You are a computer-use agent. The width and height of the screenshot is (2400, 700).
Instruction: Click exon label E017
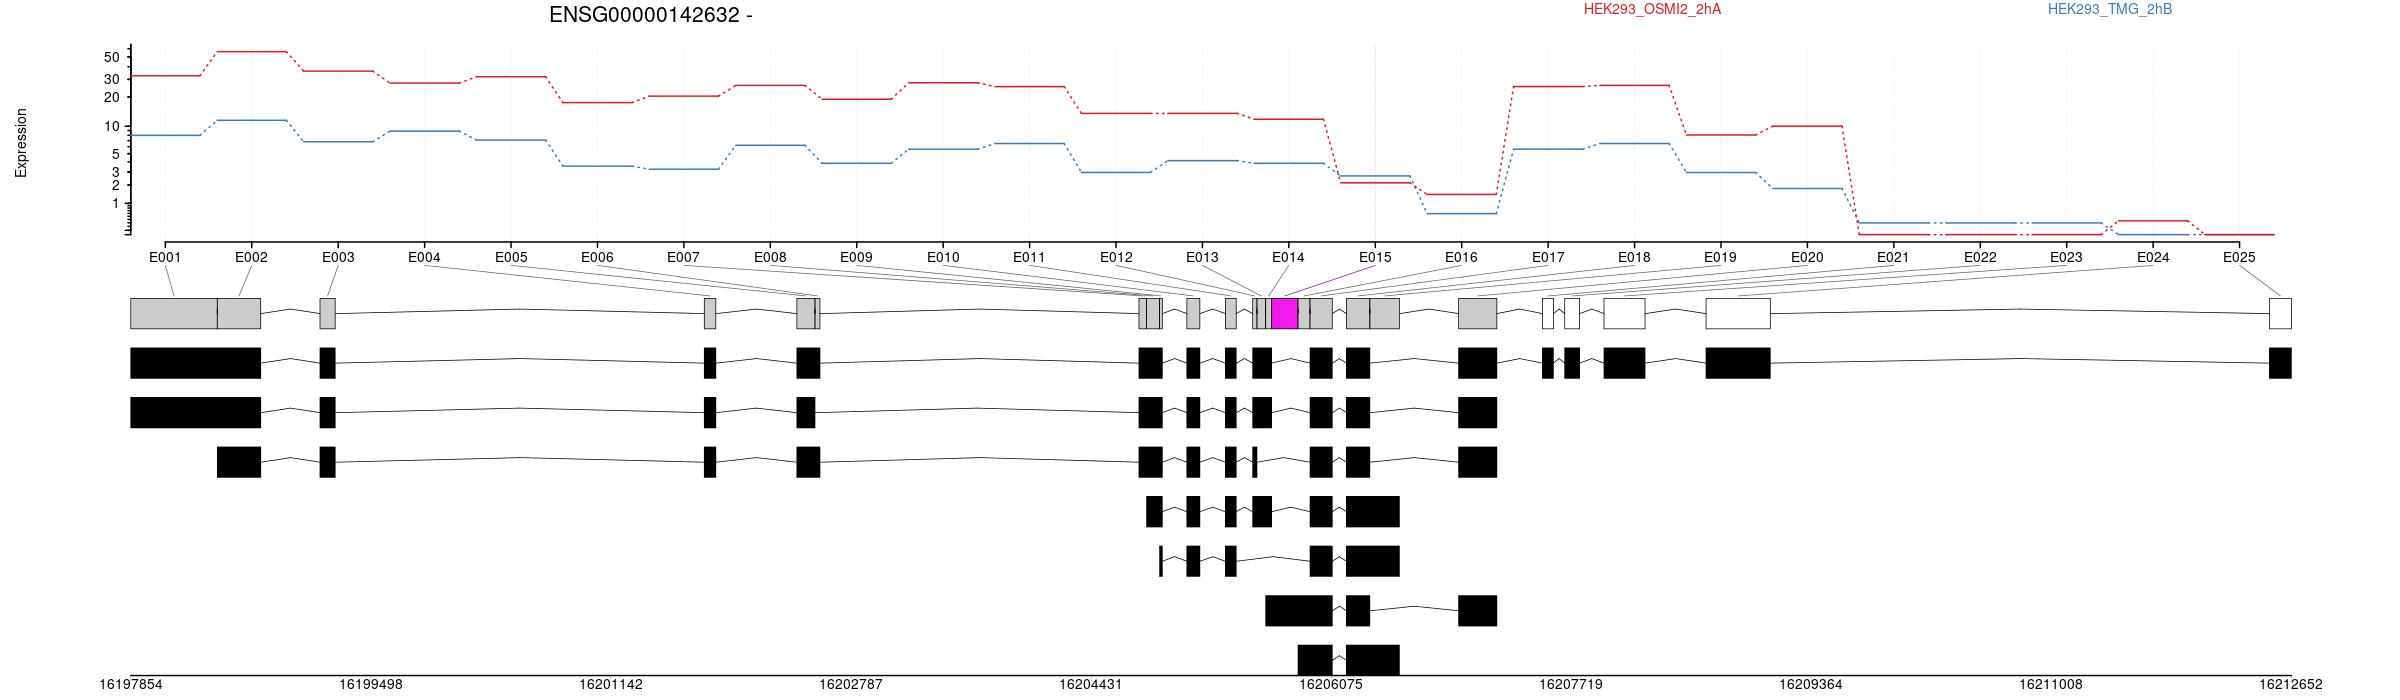1548,257
